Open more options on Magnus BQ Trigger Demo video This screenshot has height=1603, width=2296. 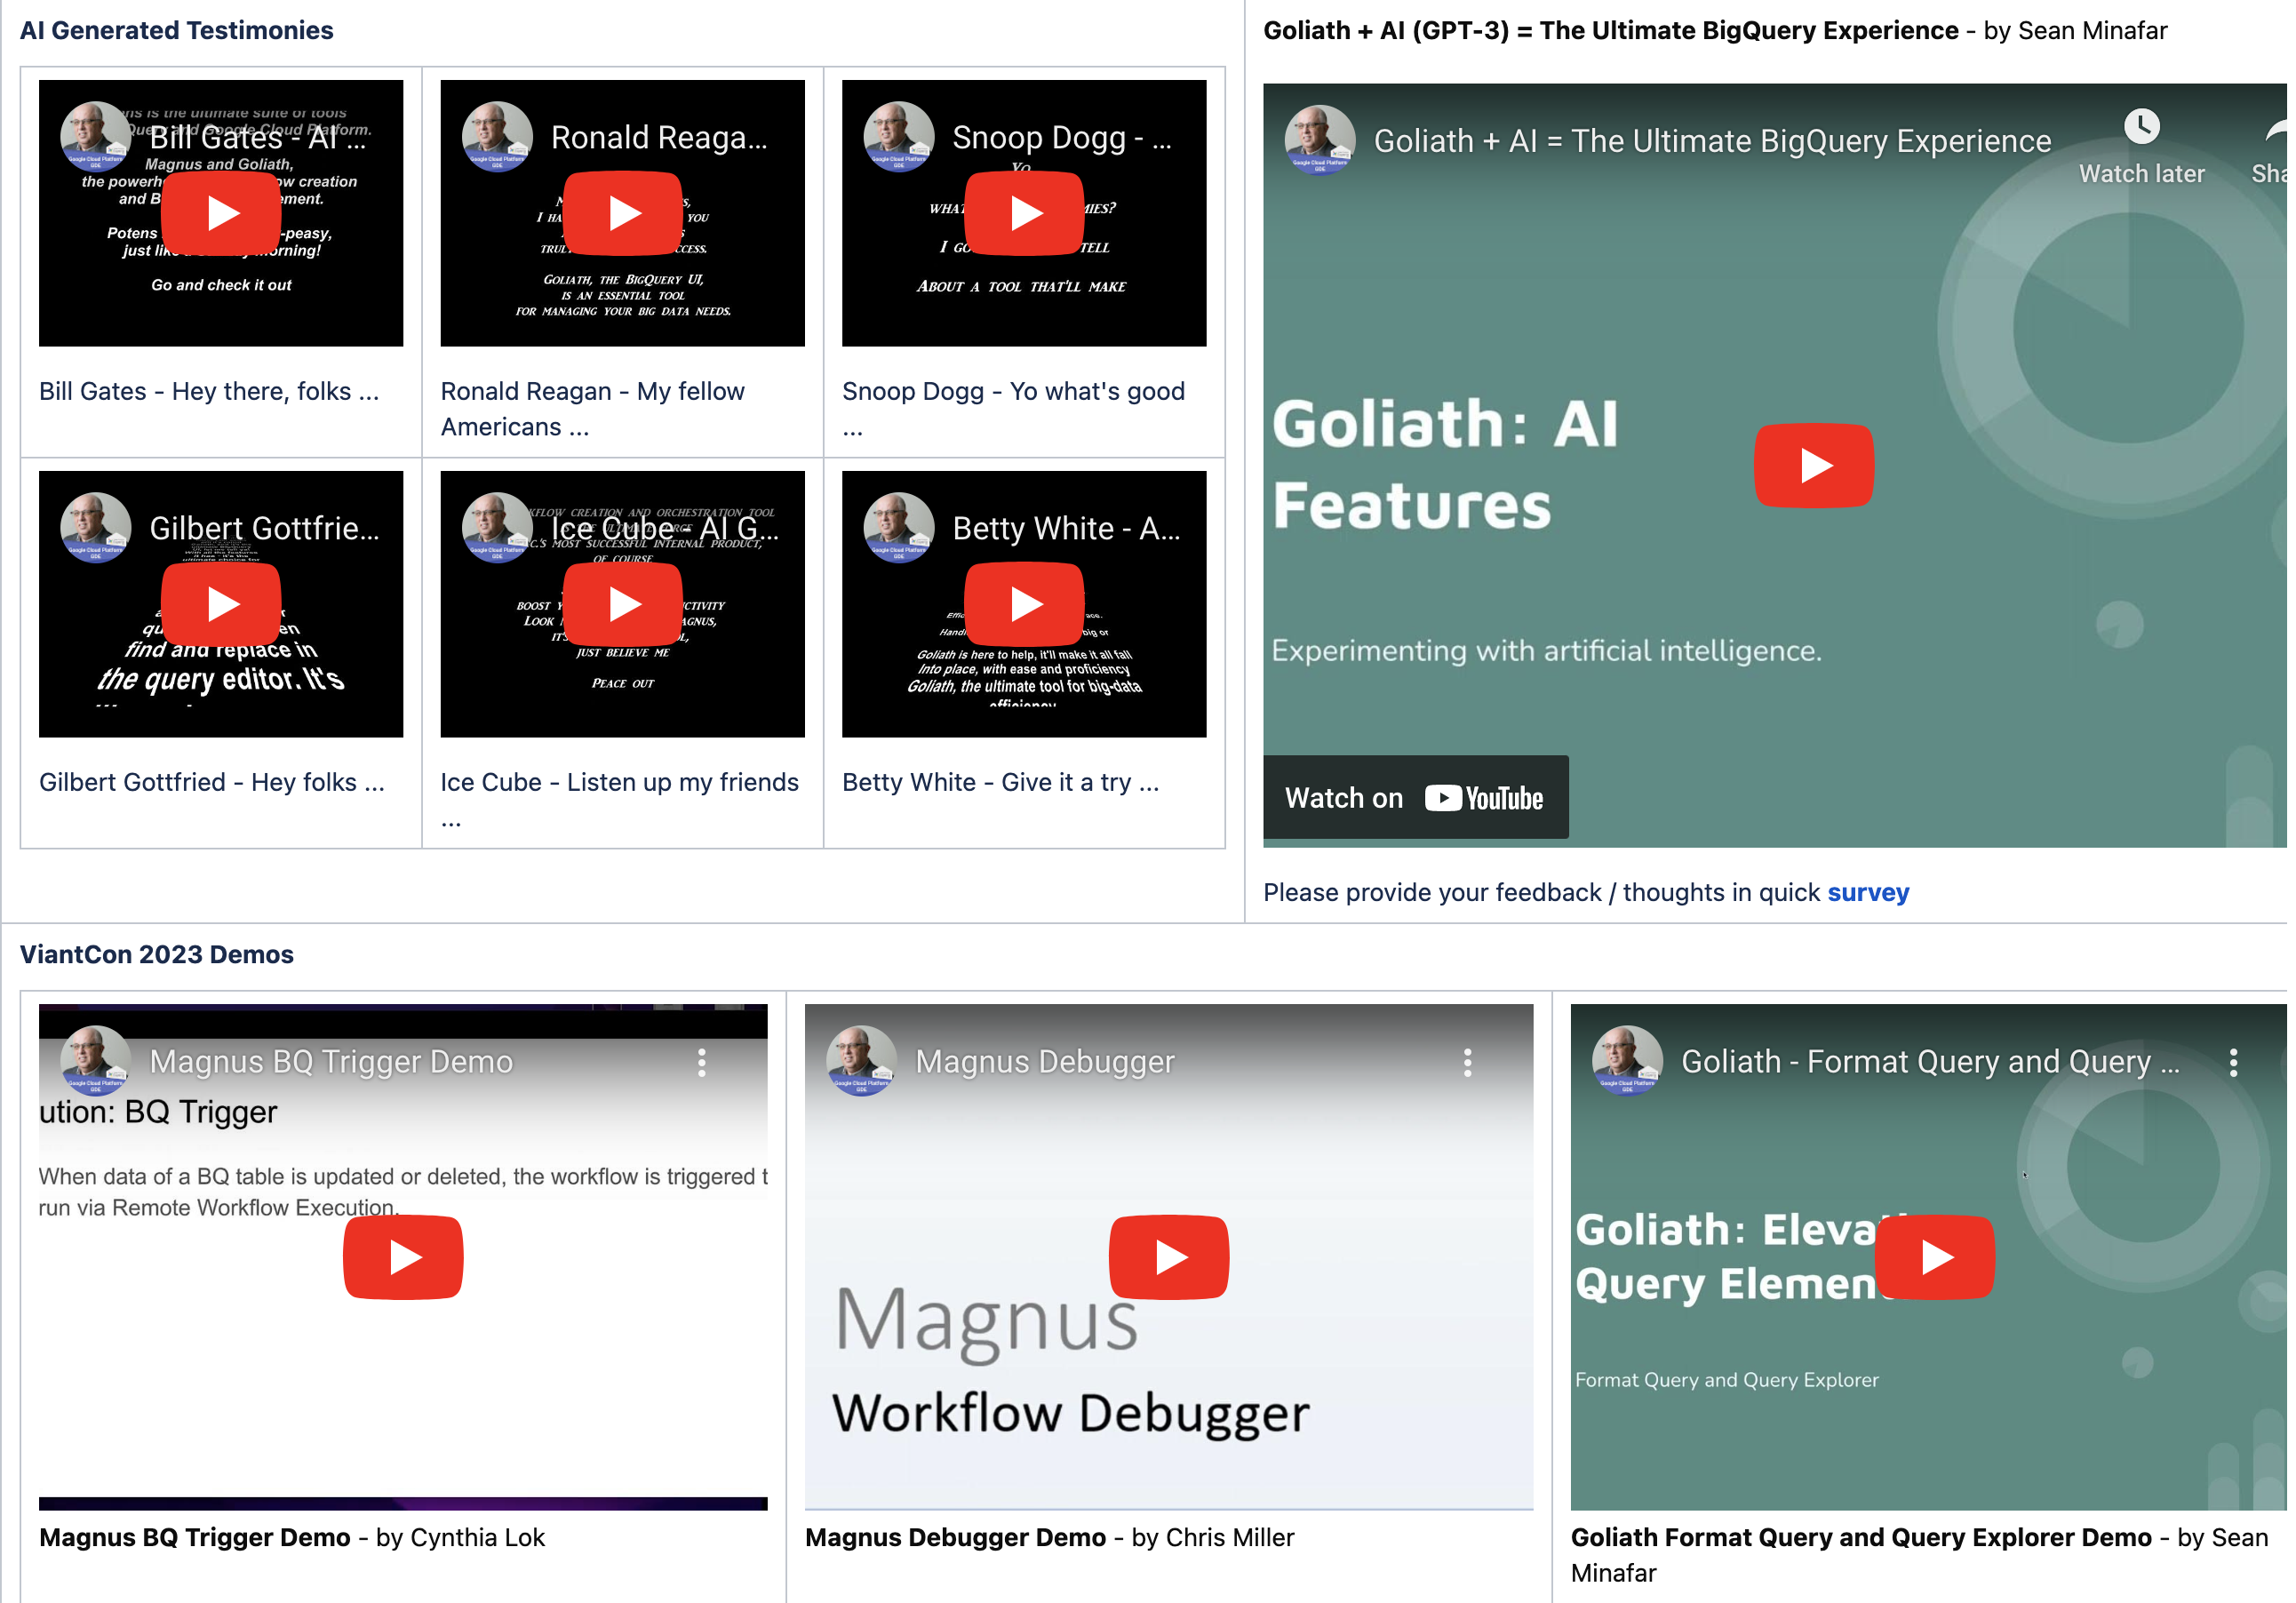point(702,1062)
